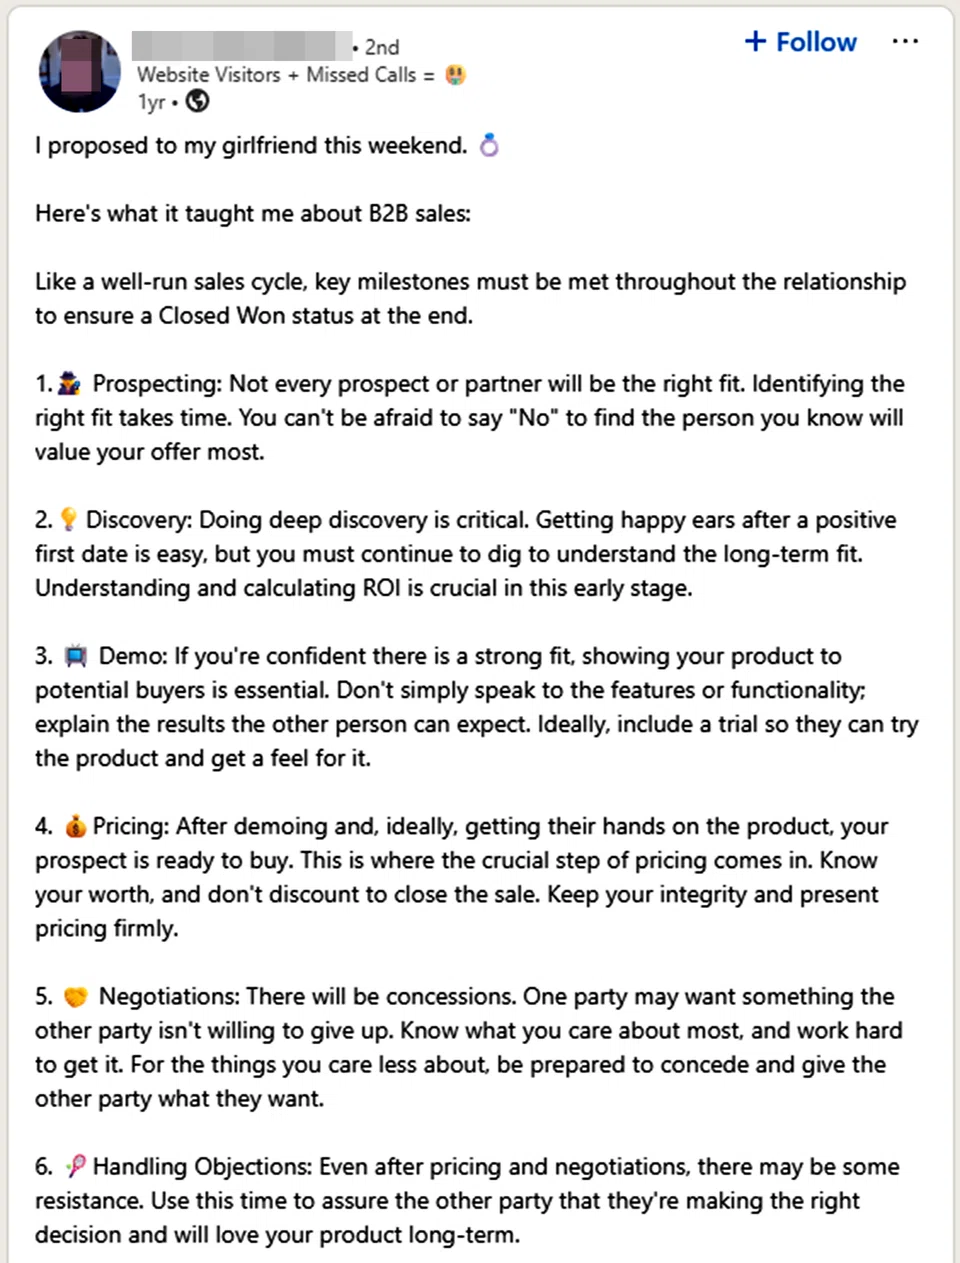Click the detective emoji beside Prospecting
This screenshot has height=1263, width=960.
69,384
